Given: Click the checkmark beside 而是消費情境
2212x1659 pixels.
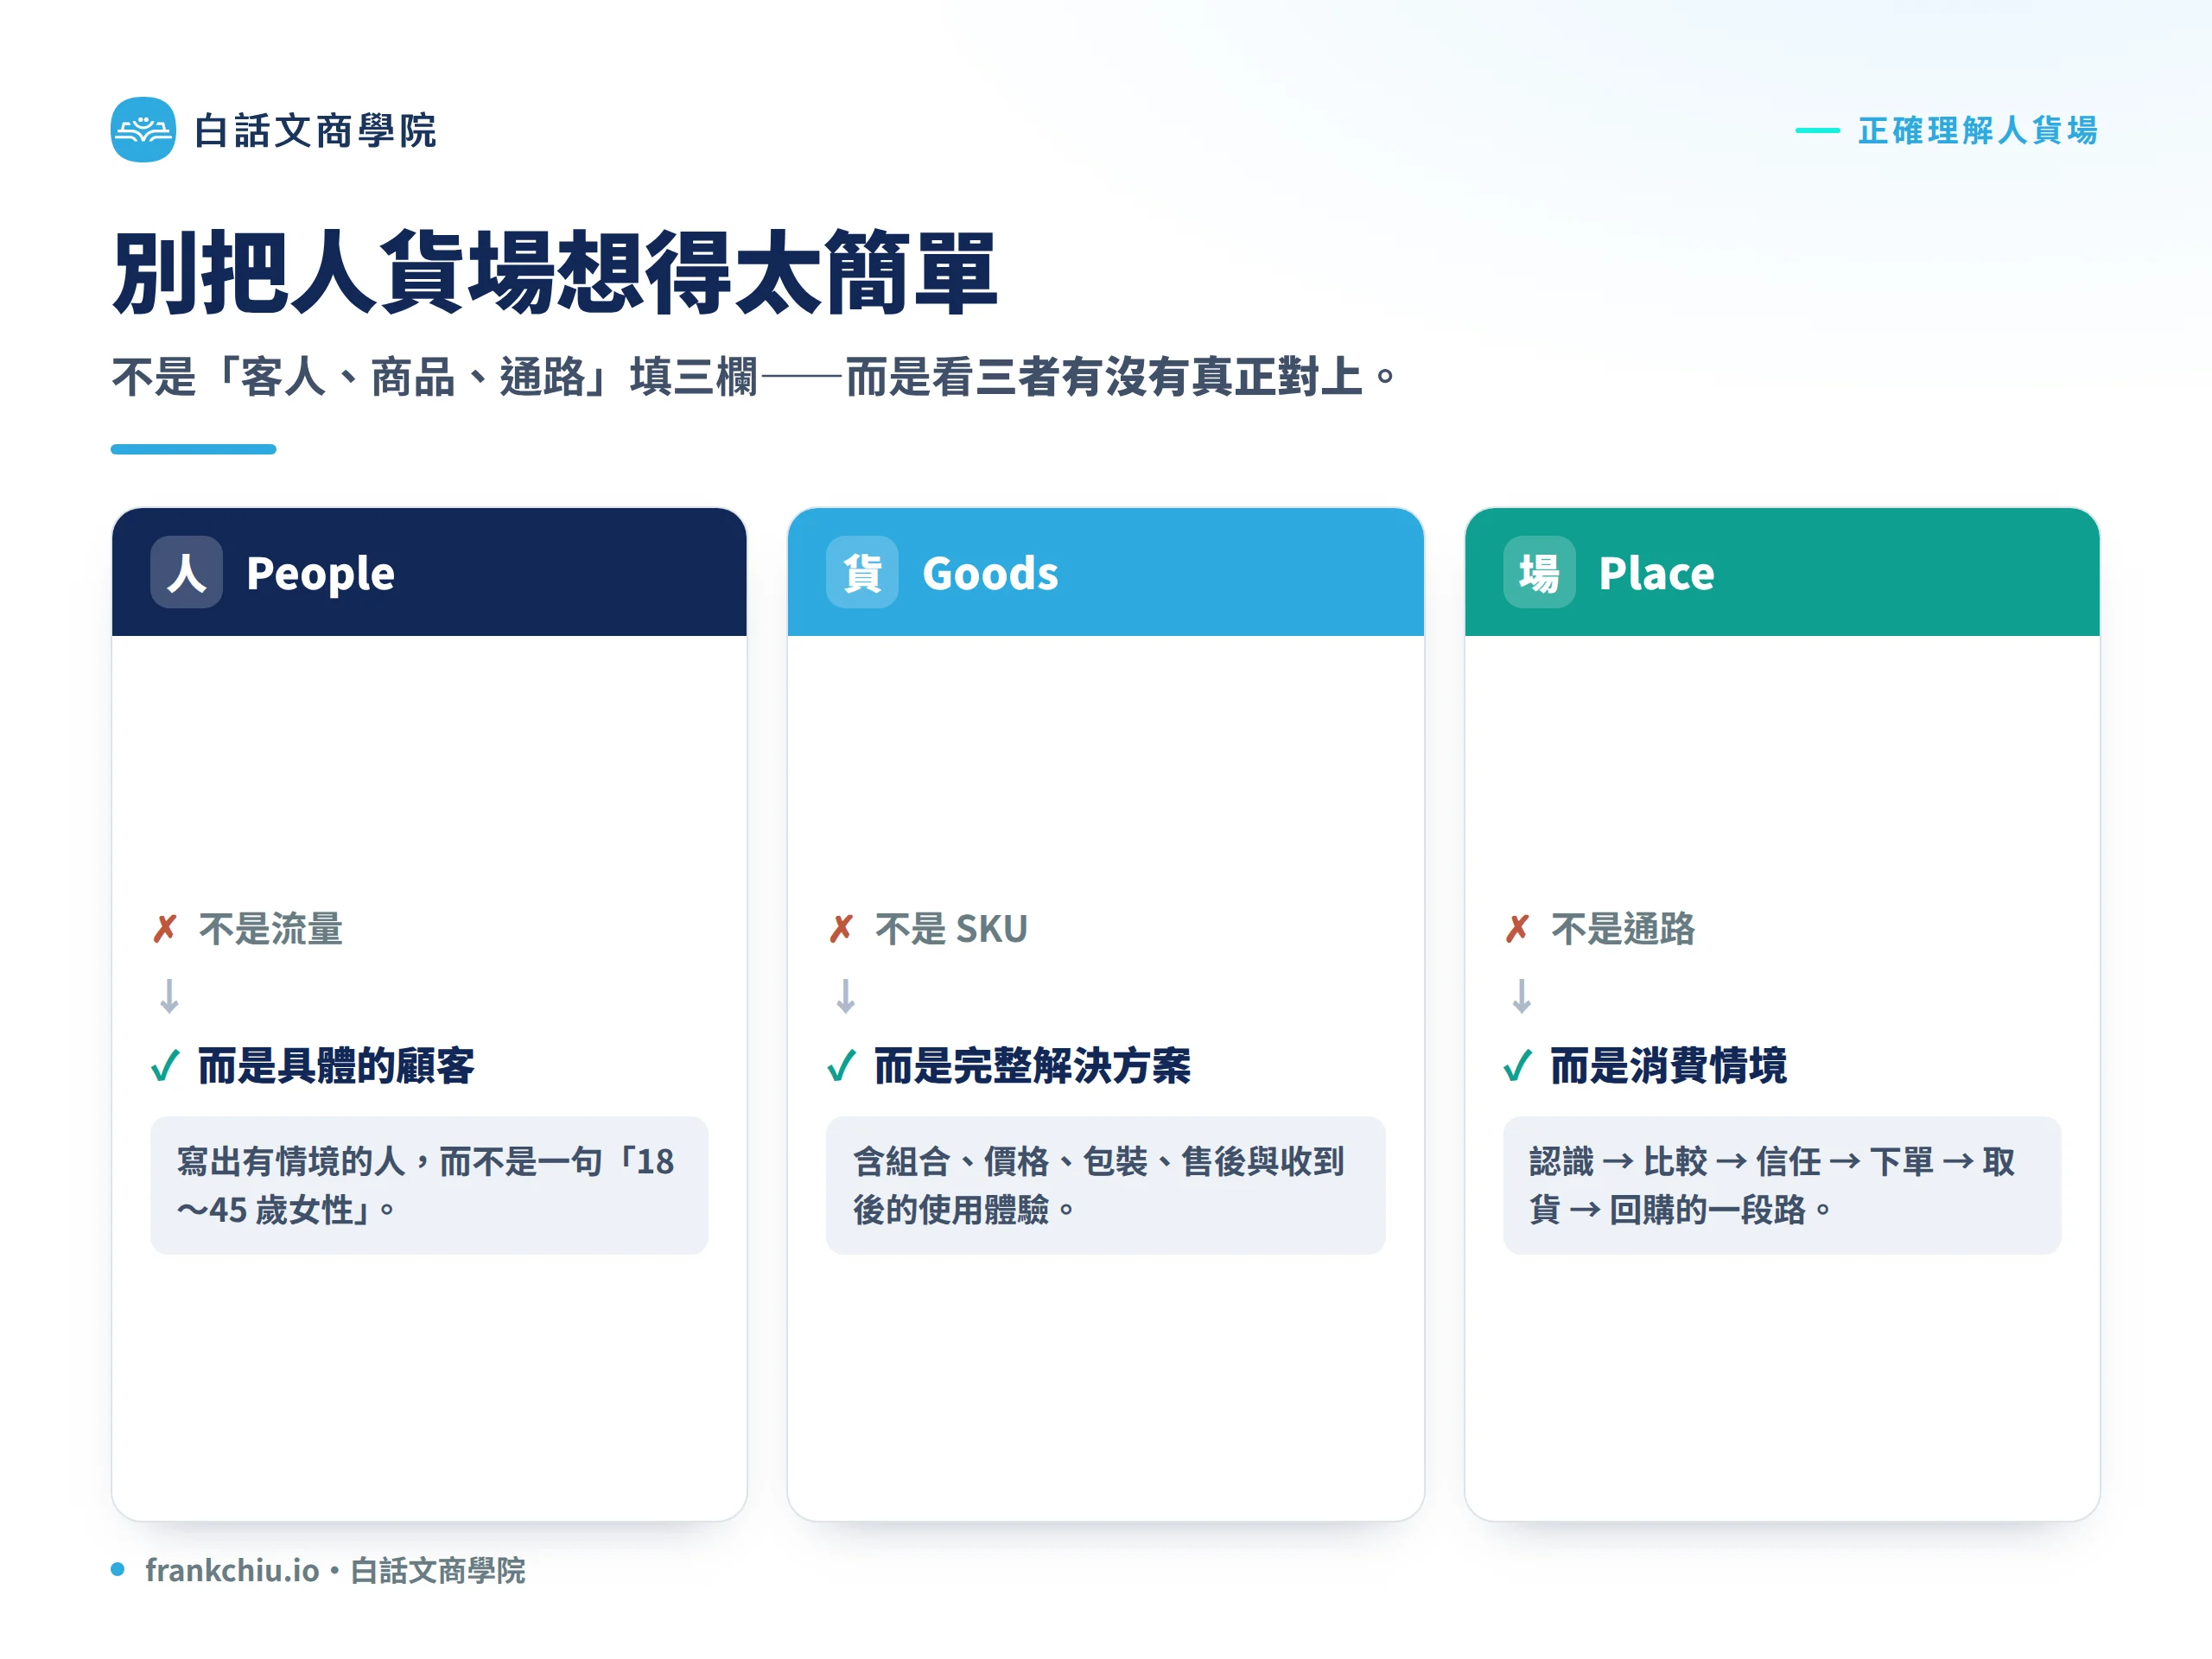Looking at the screenshot, I should [x=1517, y=1066].
